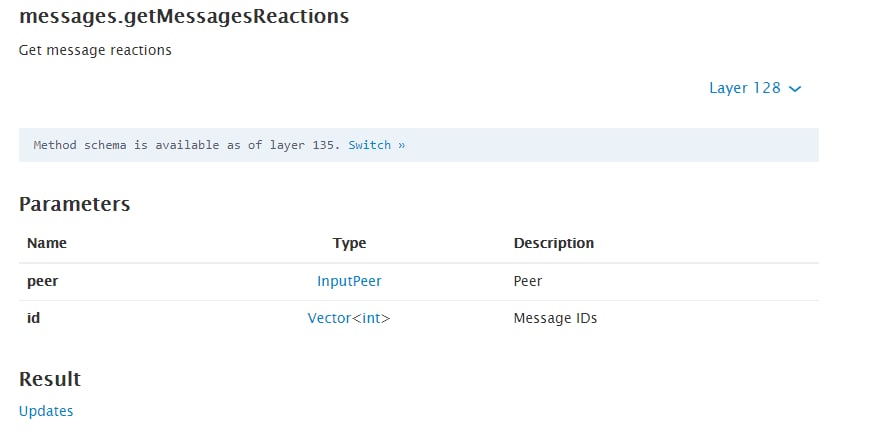Click the Type column header
Viewport: 890px width, 437px height.
pos(349,243)
